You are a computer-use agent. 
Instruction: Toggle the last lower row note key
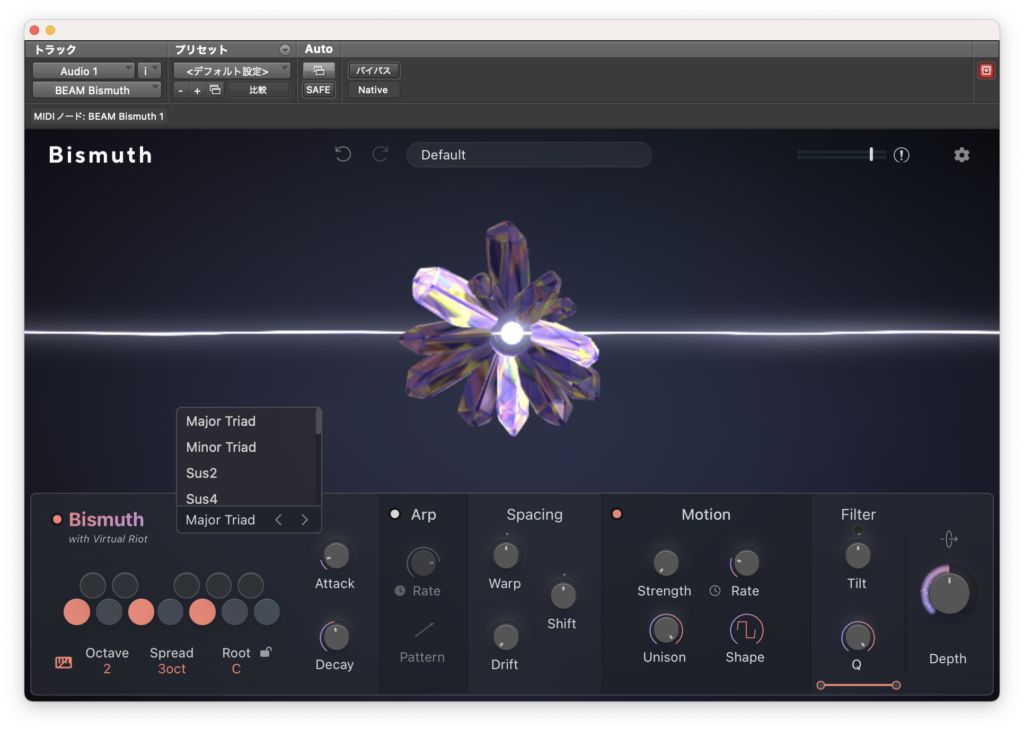pos(266,612)
